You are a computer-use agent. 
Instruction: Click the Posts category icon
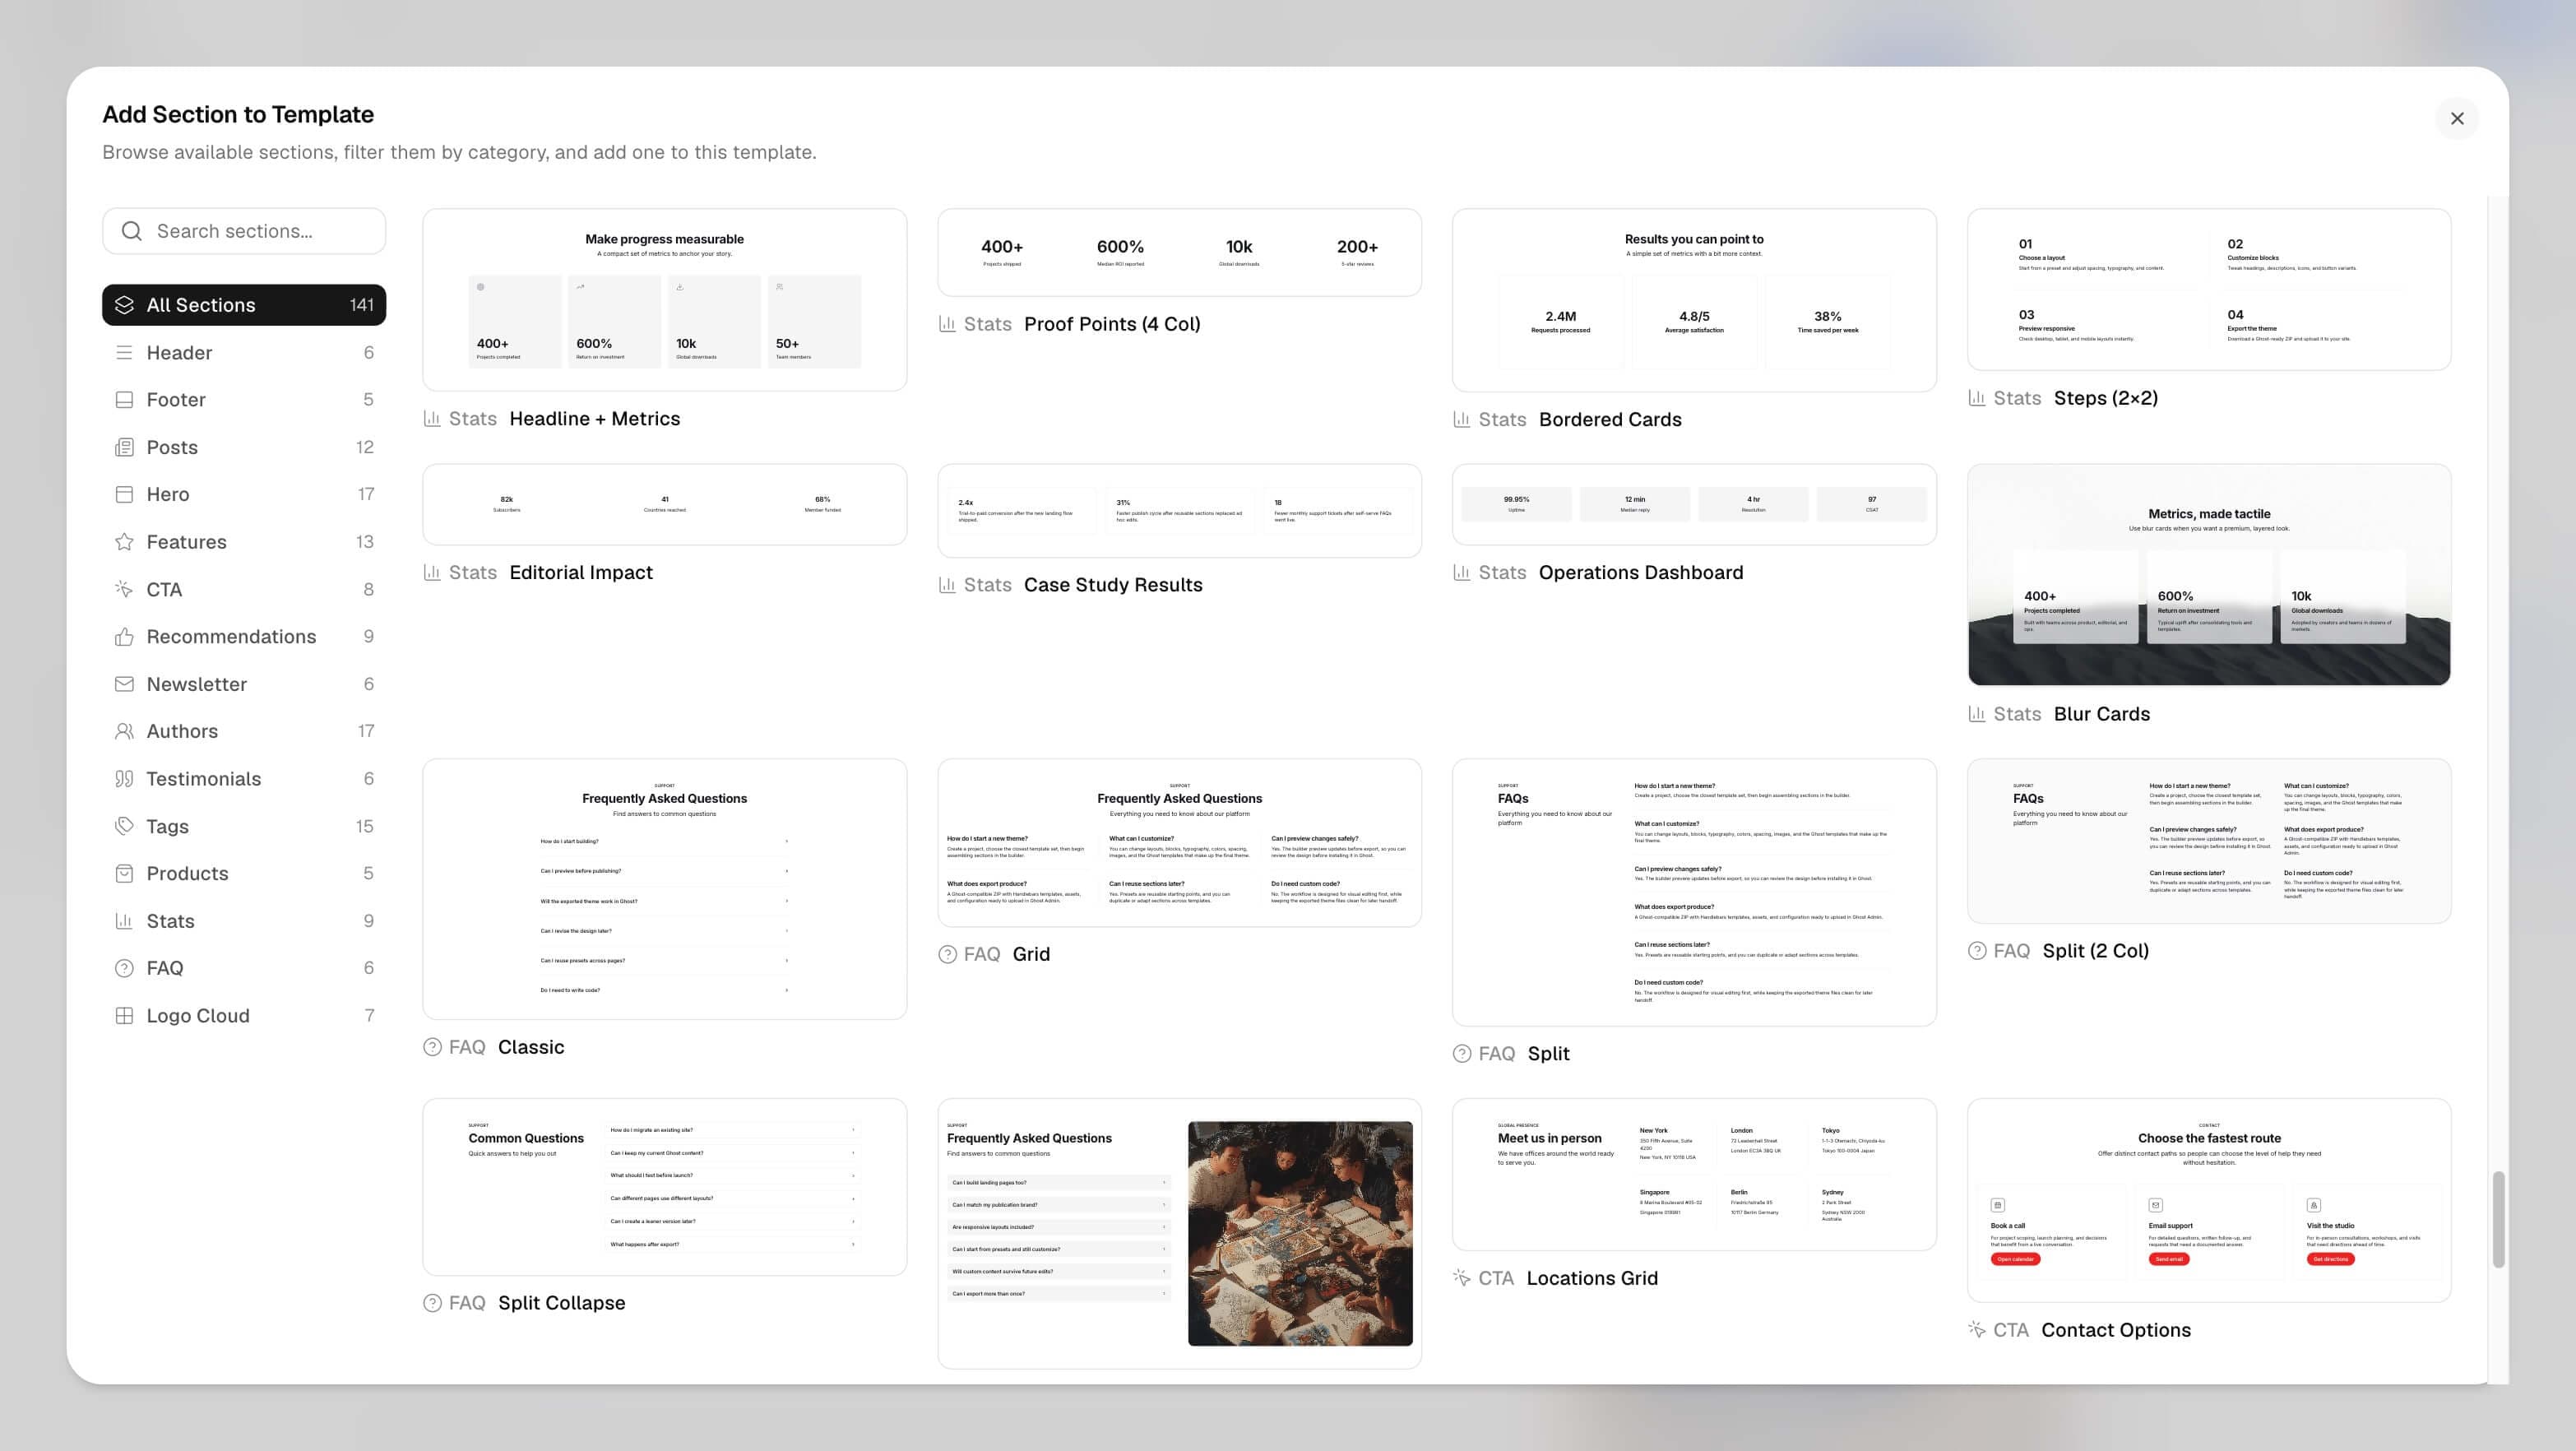124,447
